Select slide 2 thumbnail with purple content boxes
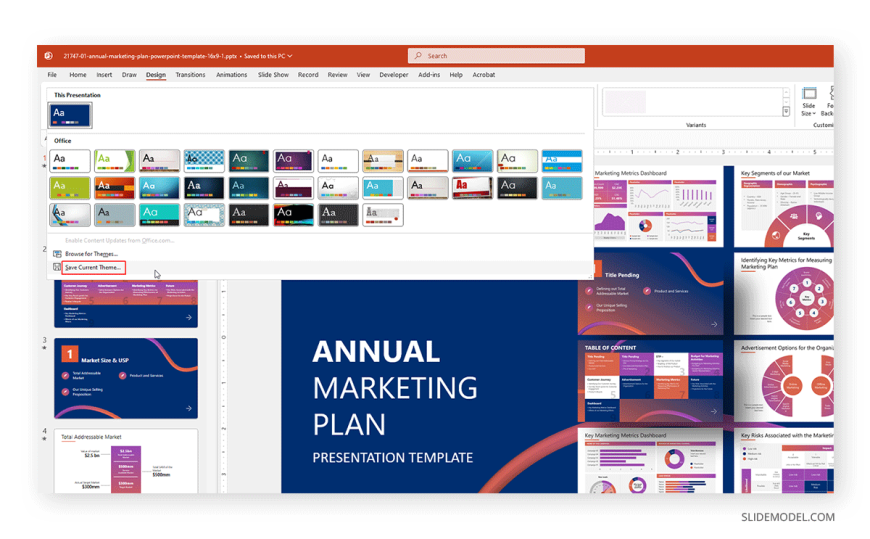870x539 pixels. [x=126, y=304]
